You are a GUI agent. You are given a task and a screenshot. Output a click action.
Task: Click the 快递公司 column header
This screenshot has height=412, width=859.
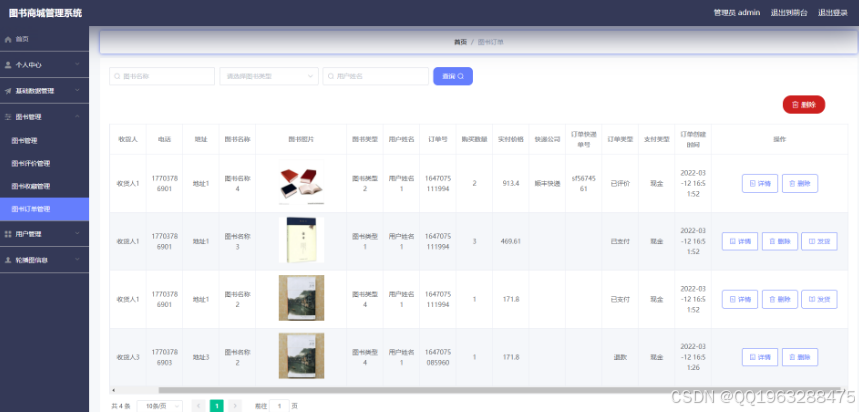point(547,139)
